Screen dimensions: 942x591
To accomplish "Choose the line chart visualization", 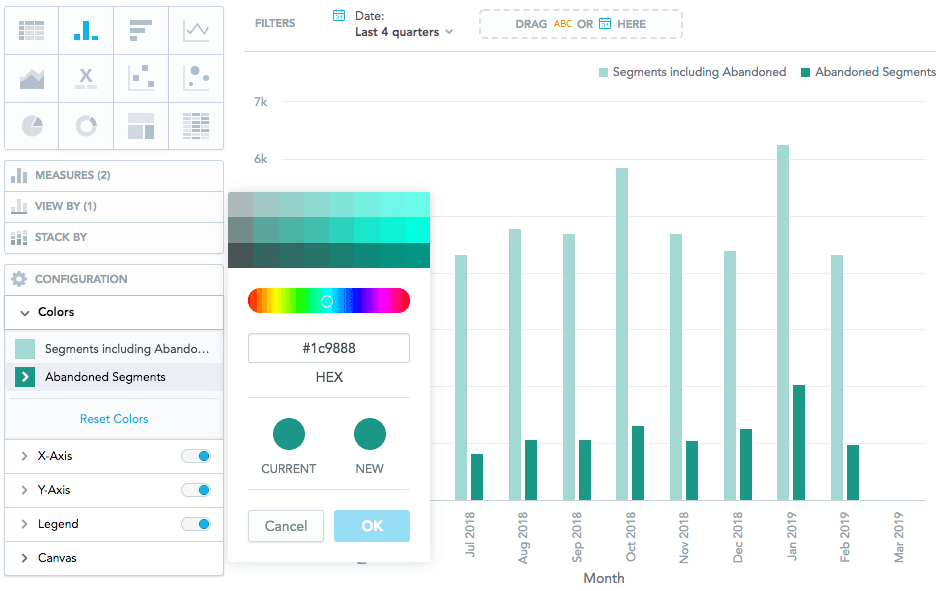I will tap(196, 30).
